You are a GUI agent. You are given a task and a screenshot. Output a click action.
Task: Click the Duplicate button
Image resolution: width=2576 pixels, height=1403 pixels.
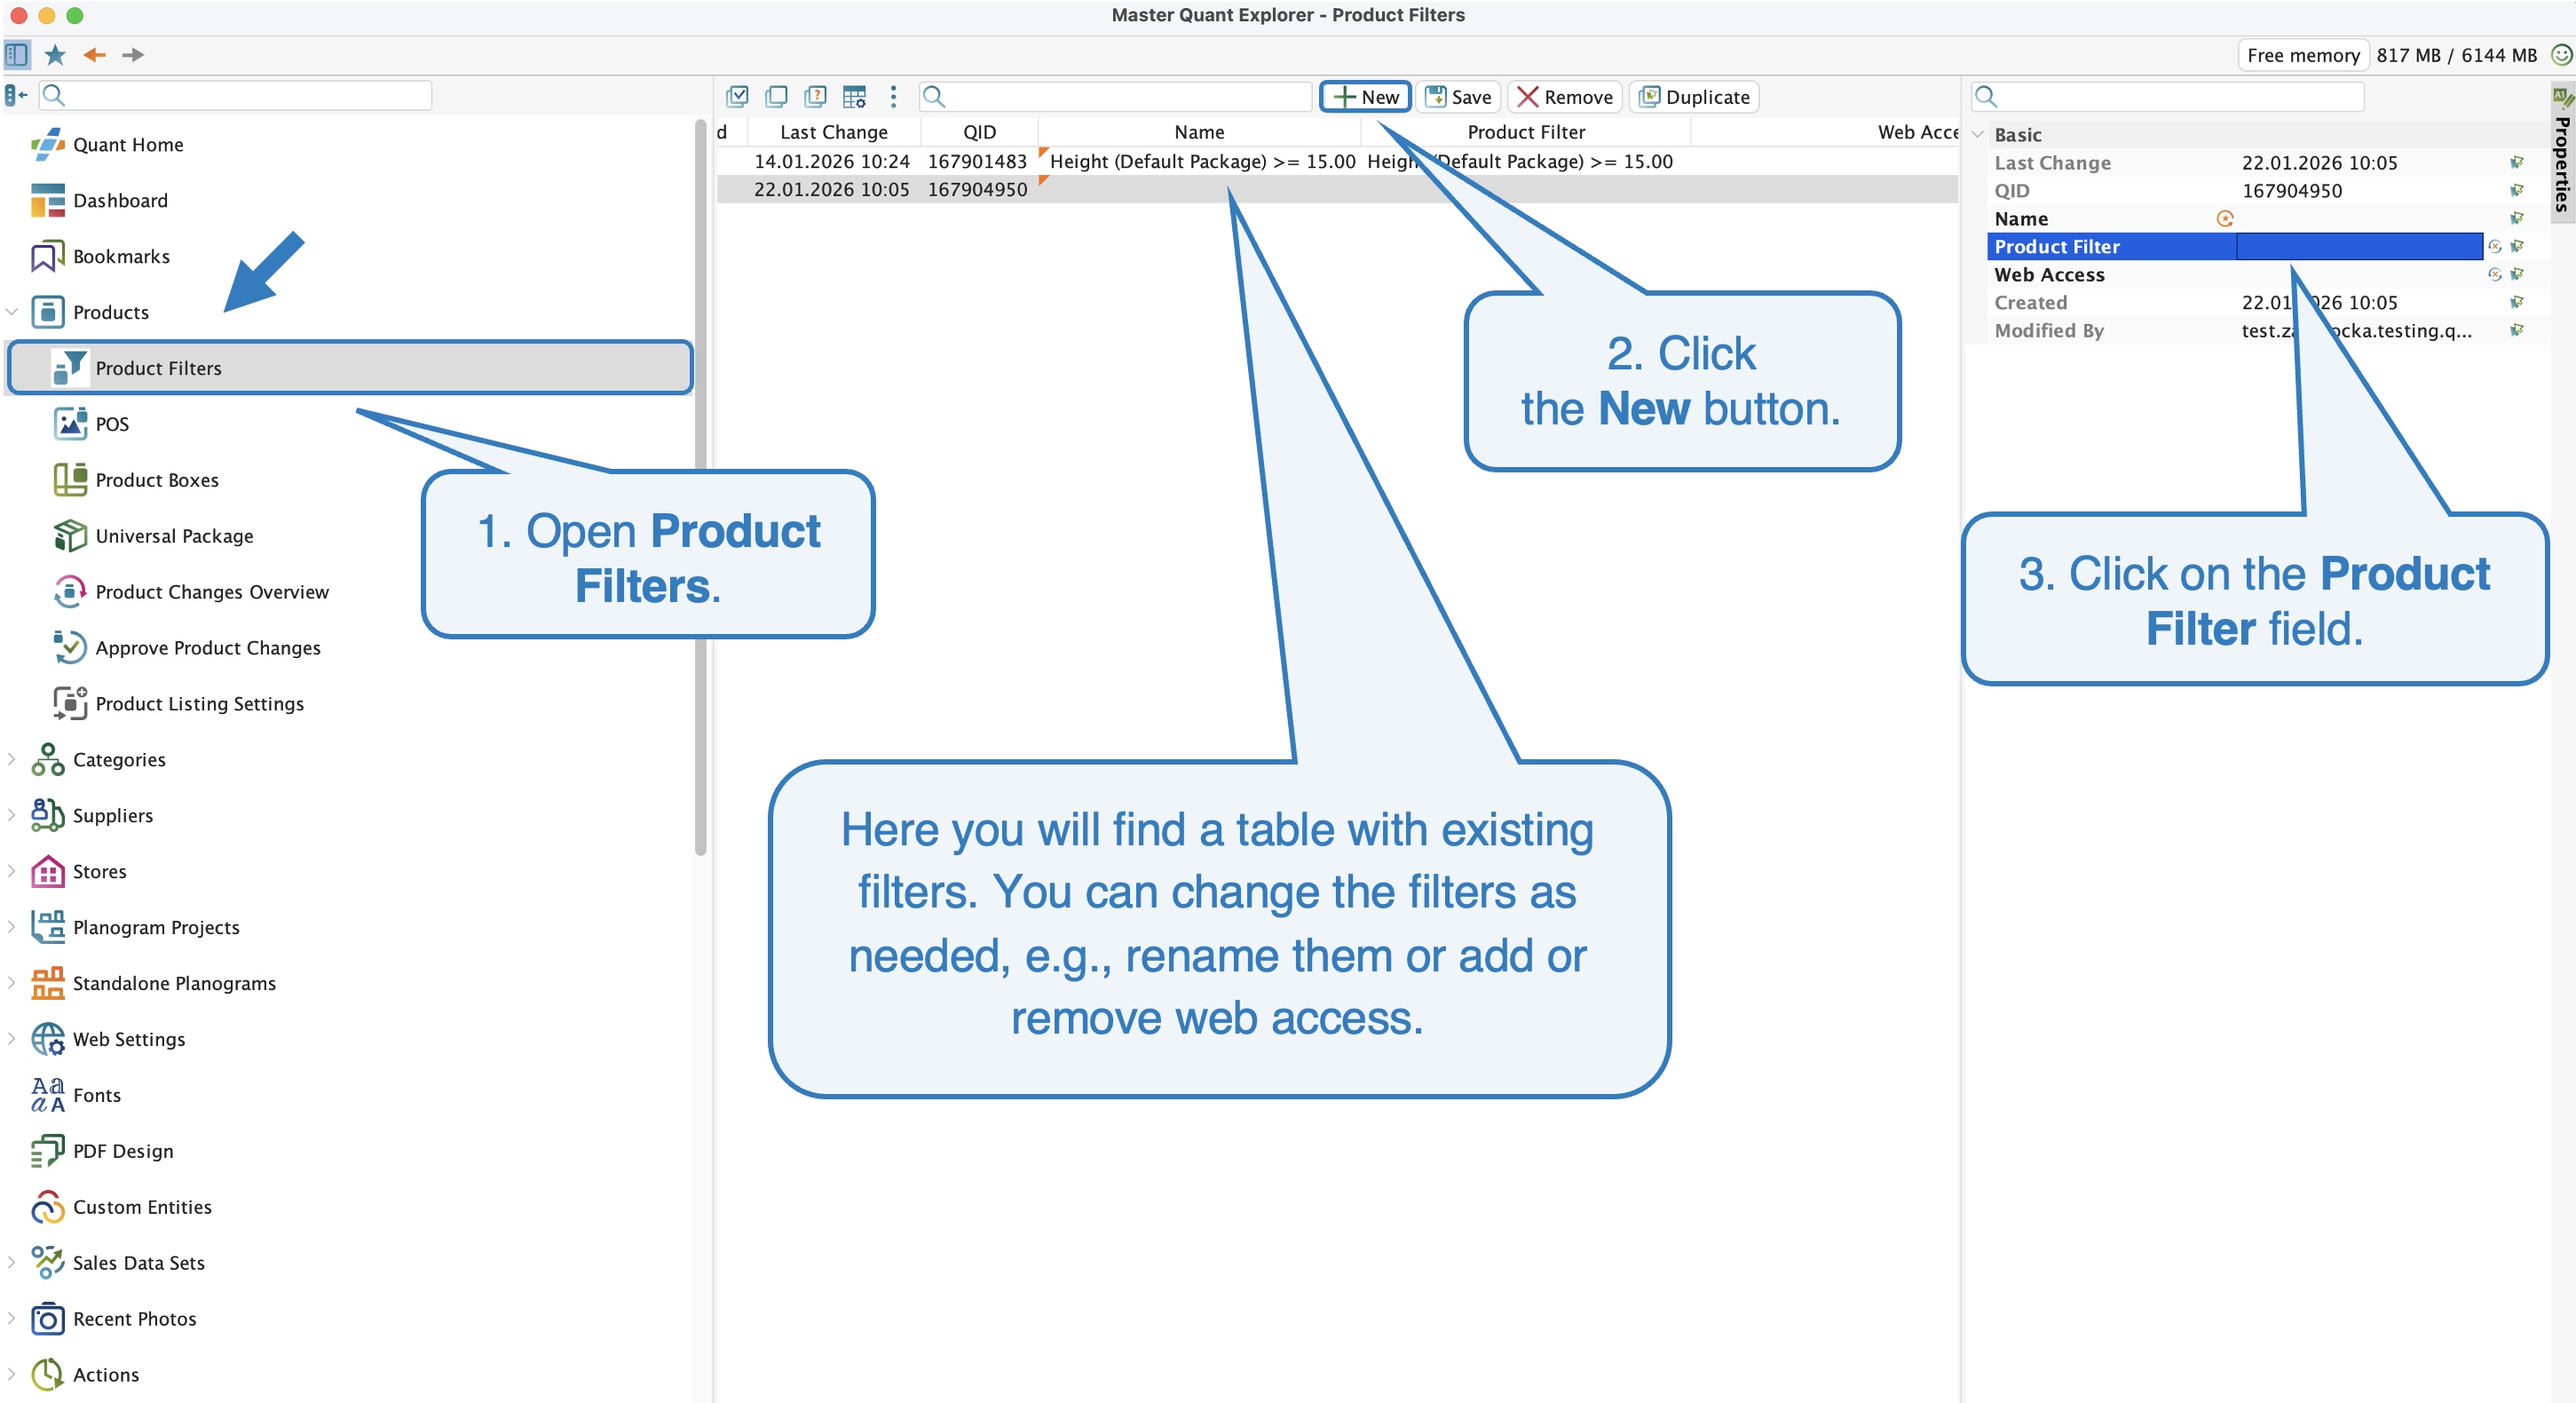[x=1695, y=96]
